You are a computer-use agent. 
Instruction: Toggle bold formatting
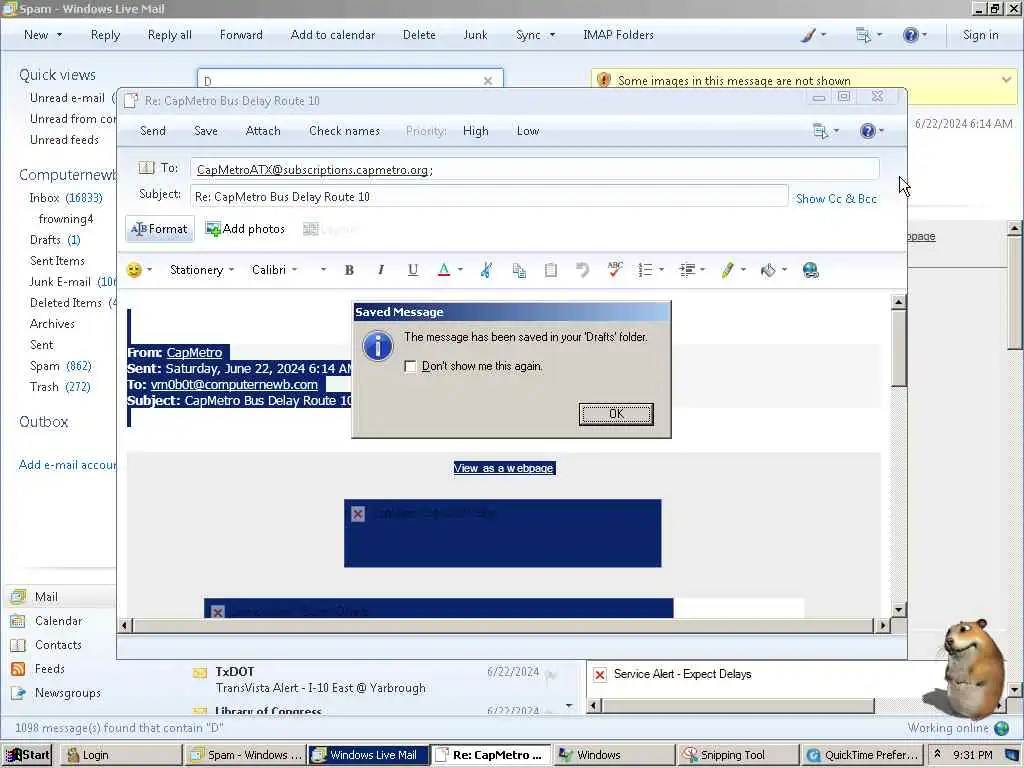coord(349,270)
